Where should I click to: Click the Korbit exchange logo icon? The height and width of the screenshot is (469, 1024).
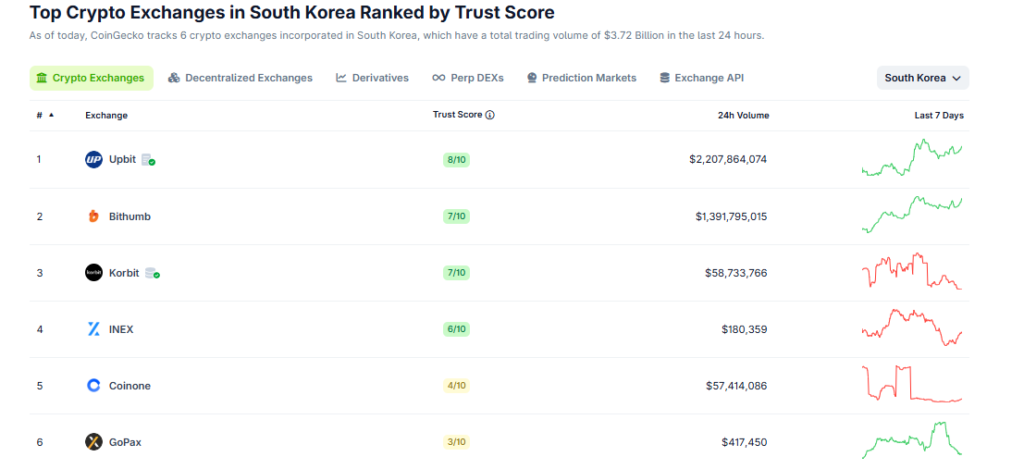pos(94,272)
